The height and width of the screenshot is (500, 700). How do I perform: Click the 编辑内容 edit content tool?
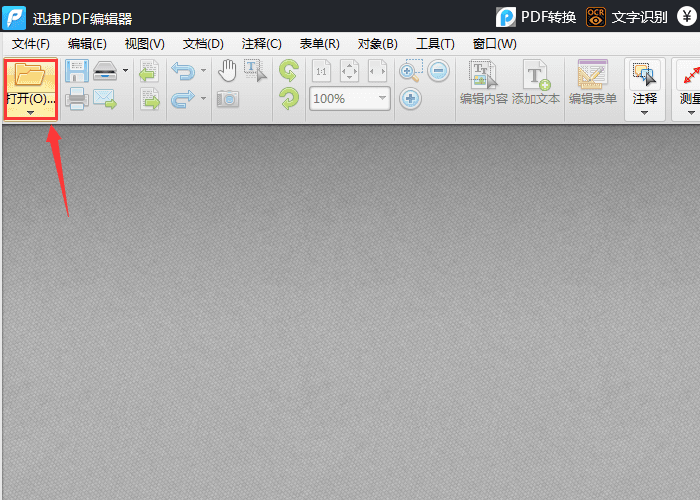point(484,83)
